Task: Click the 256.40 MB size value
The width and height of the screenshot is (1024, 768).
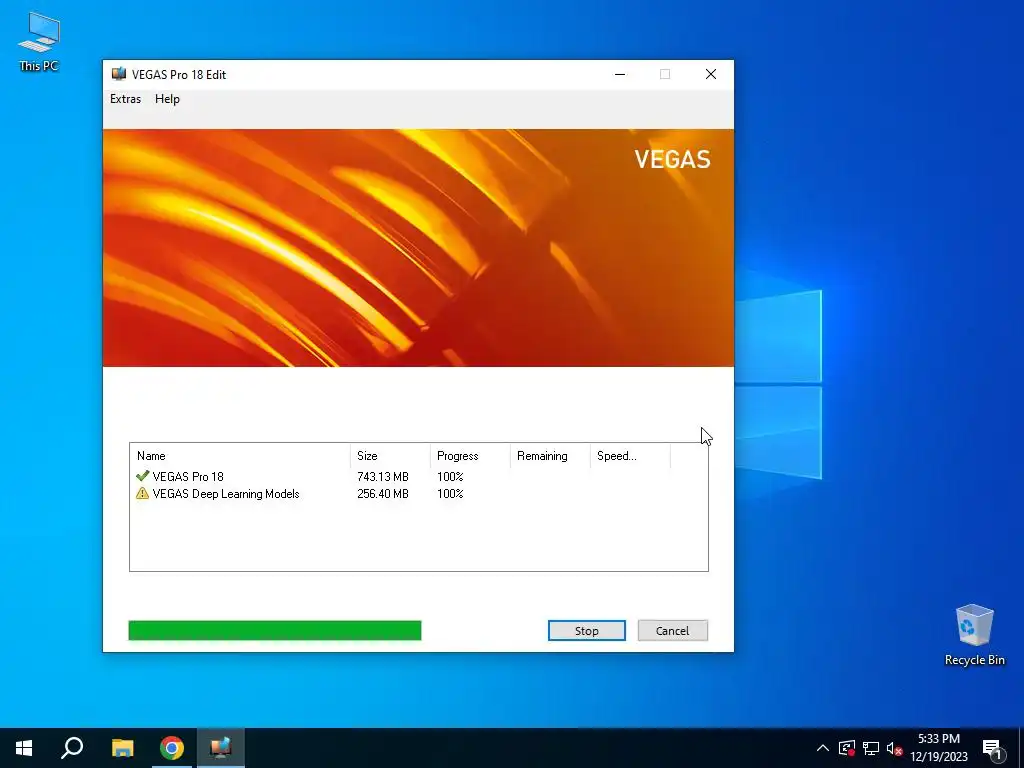Action: click(383, 494)
